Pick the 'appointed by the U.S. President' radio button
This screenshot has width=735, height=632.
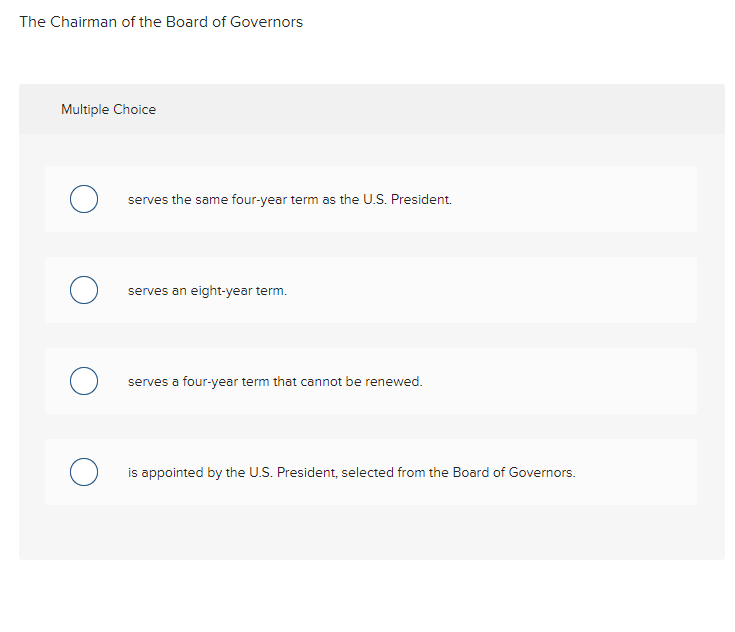click(83, 472)
